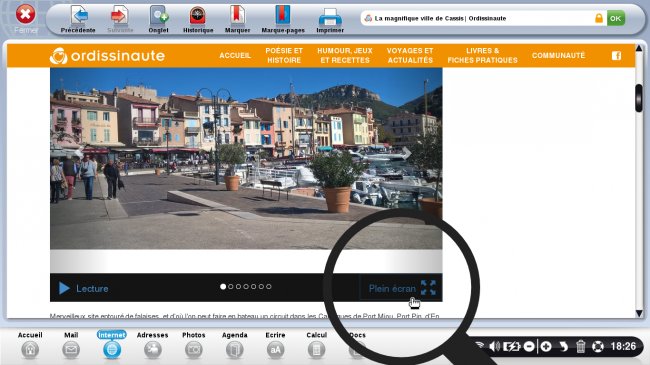Select the sixth slideshow dot

pyautogui.click(x=261, y=287)
